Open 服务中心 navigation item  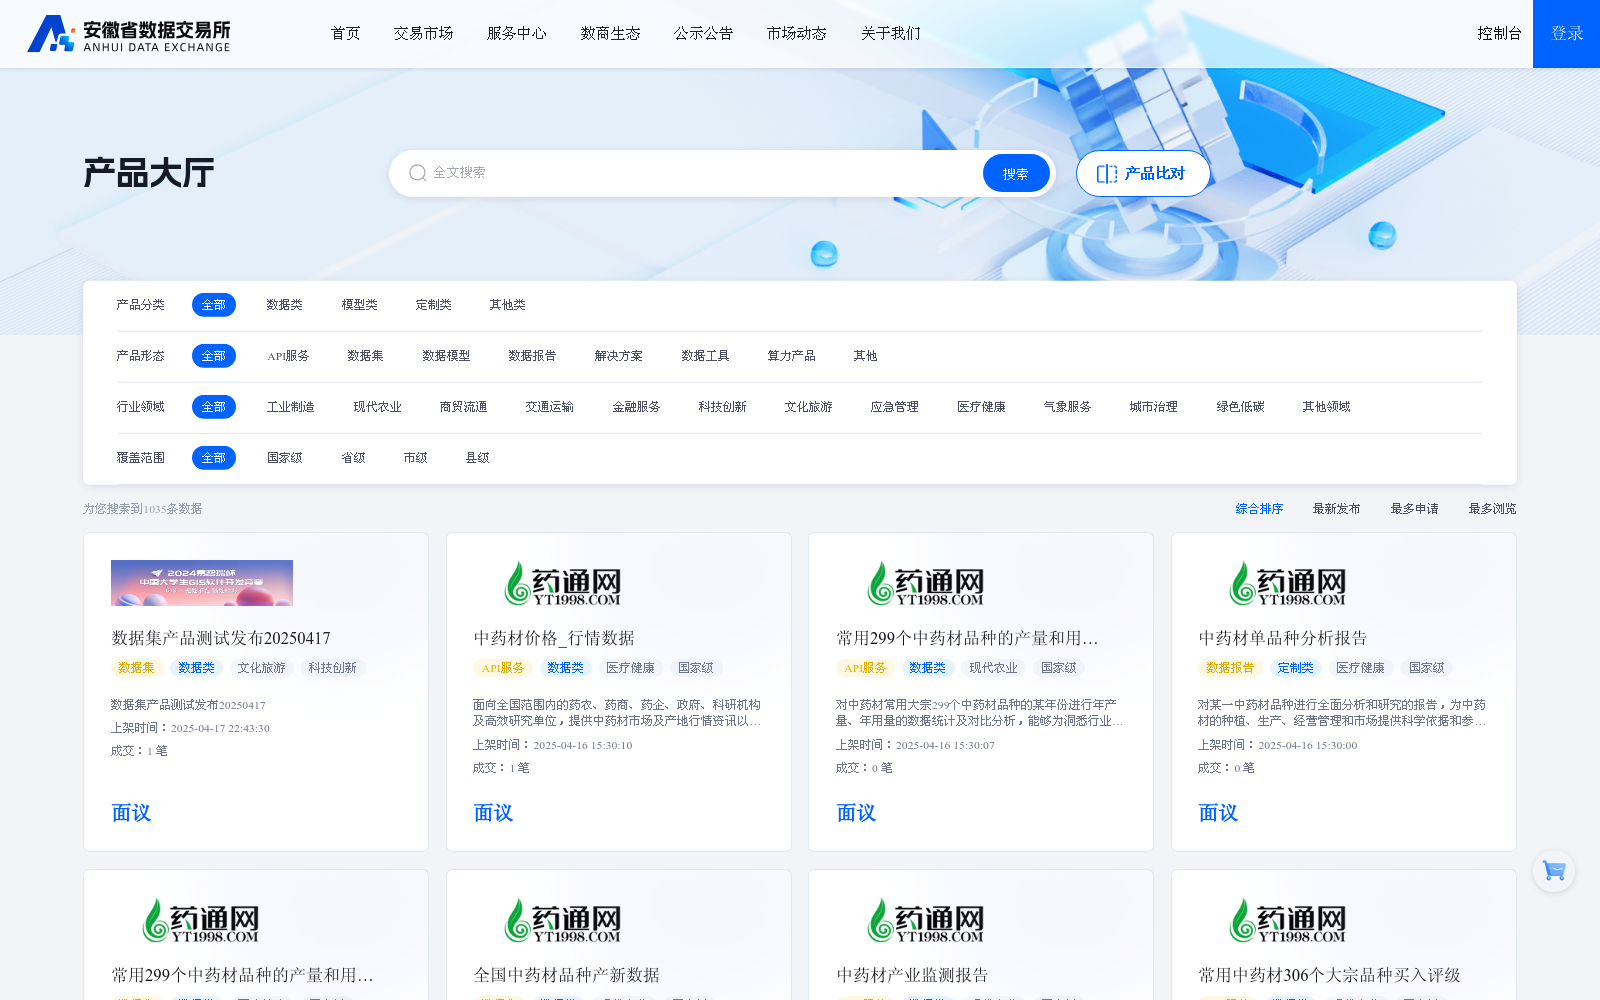pyautogui.click(x=517, y=34)
